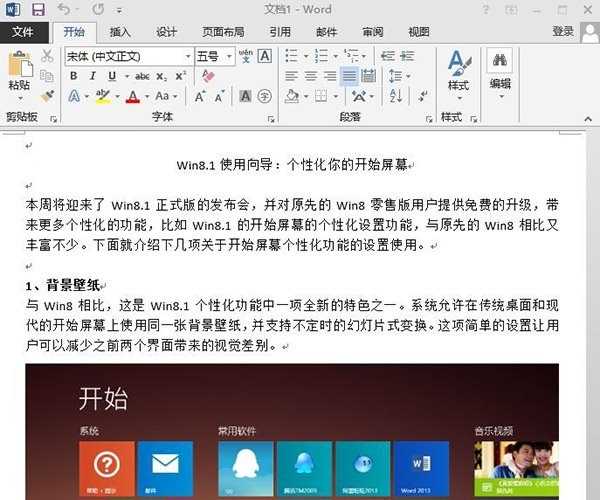Increase the paragraph indent
This screenshot has height=500, width=600.
[407, 56]
